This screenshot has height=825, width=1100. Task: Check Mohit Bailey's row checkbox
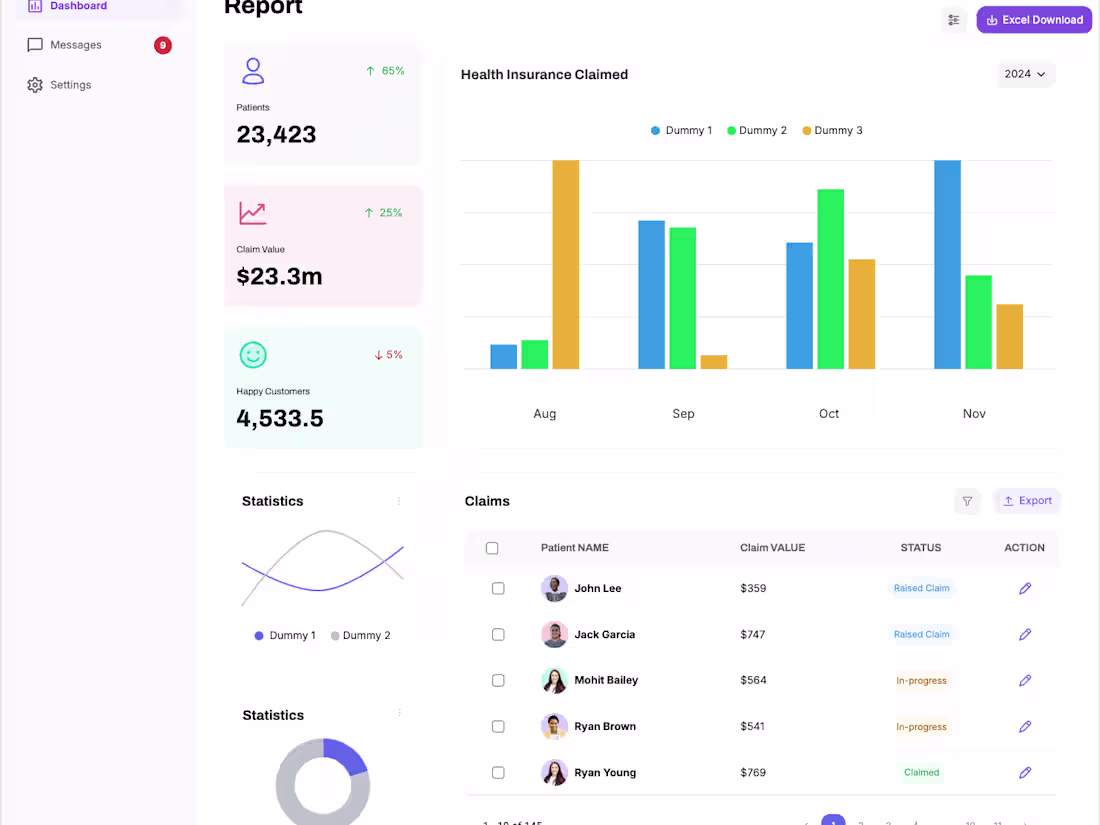pos(498,680)
